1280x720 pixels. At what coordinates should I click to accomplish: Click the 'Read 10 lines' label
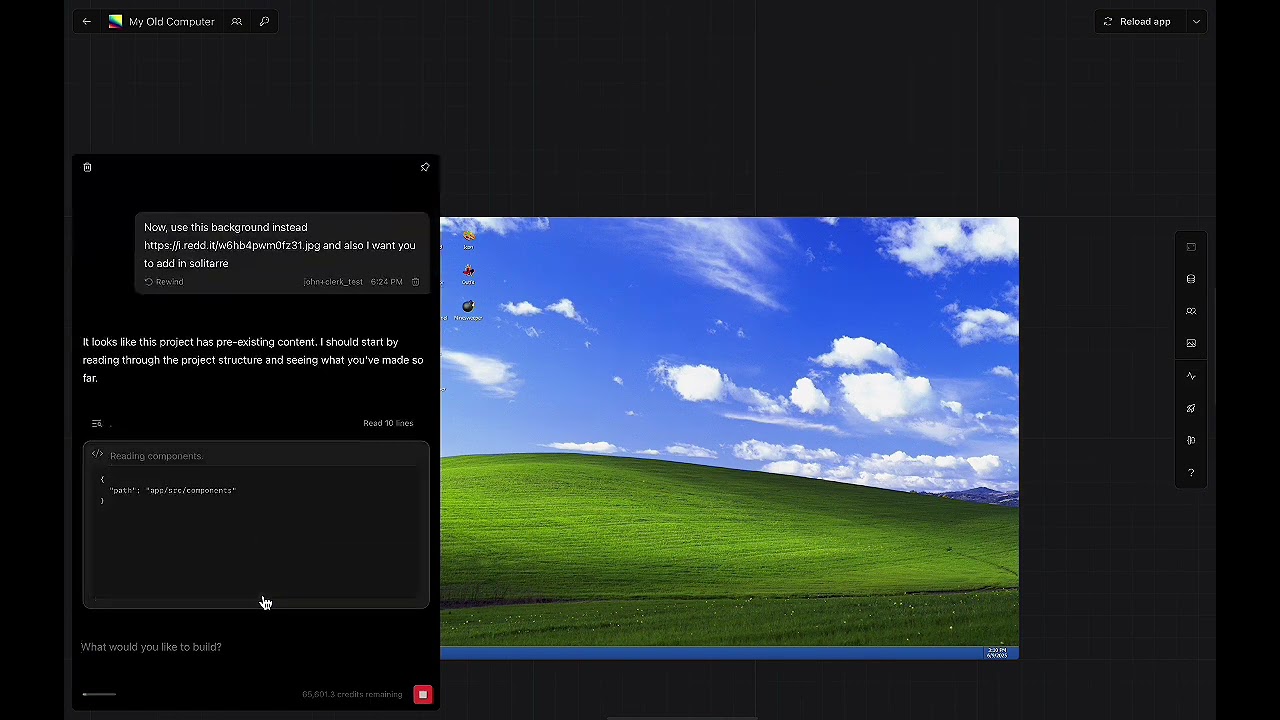388,423
